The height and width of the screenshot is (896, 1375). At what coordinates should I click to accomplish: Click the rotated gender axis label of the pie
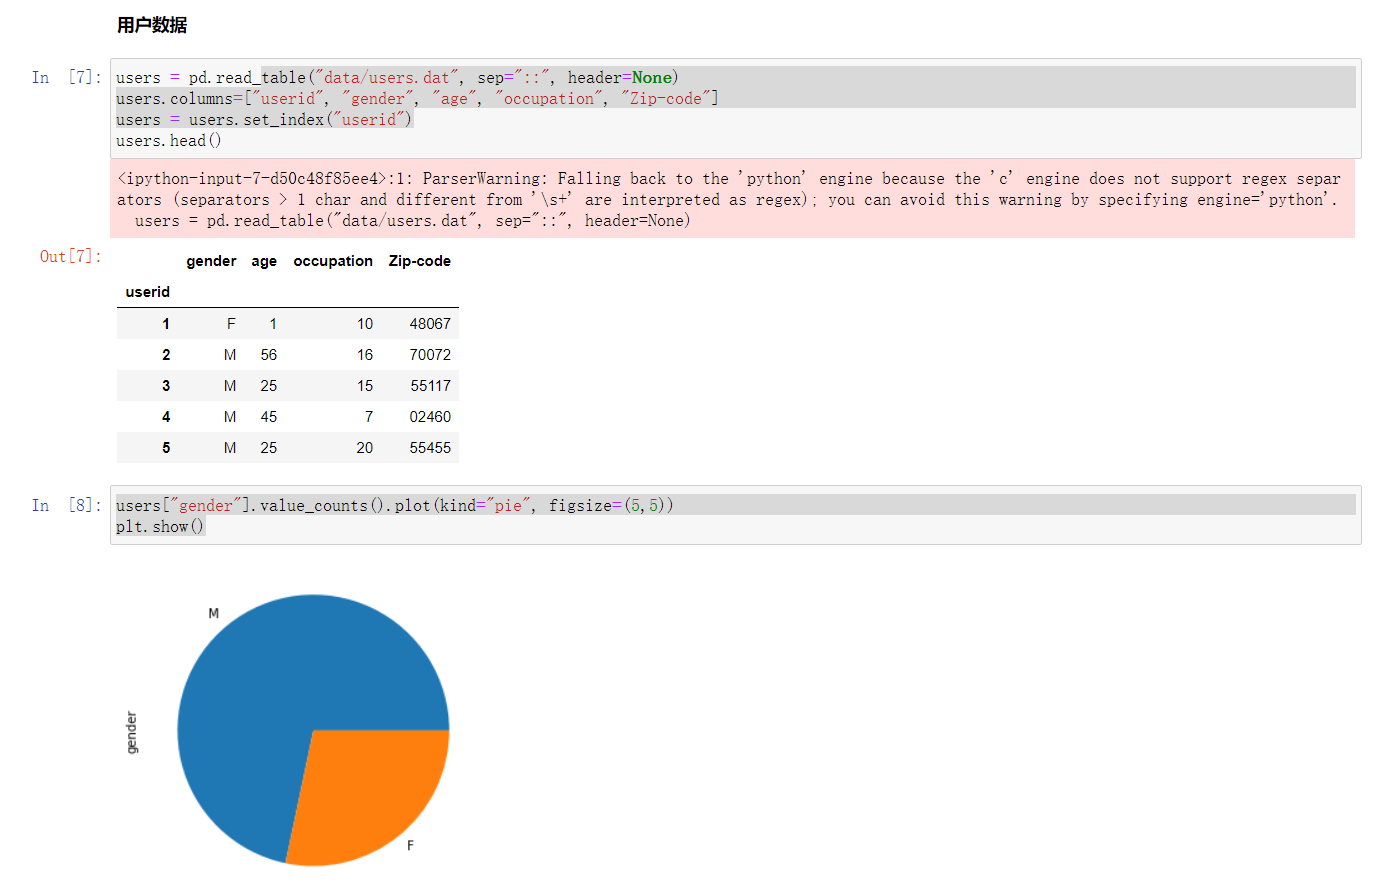click(x=131, y=732)
